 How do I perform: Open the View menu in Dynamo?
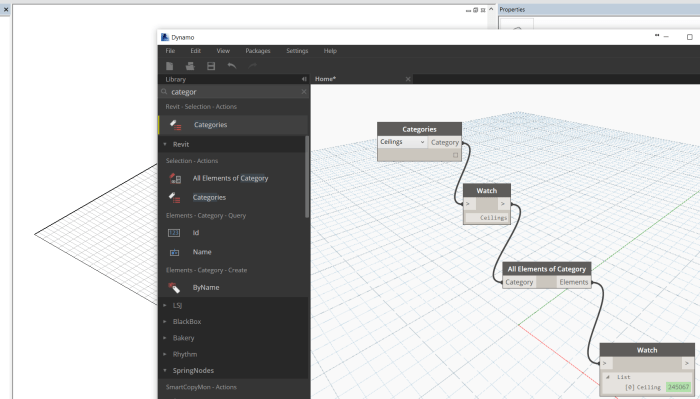(x=223, y=51)
